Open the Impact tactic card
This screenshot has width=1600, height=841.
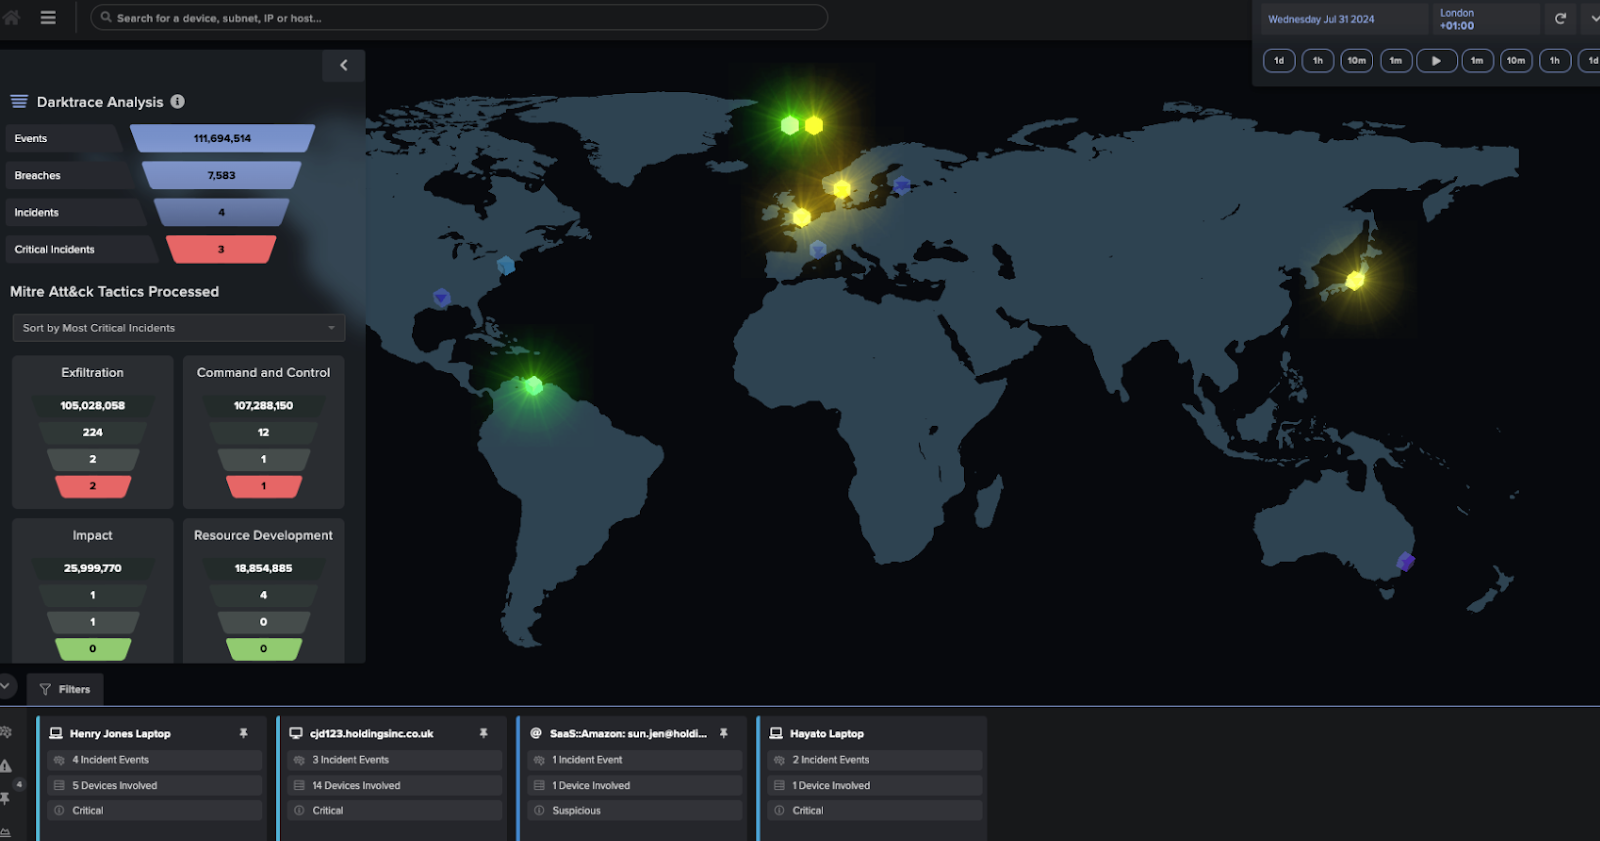coord(93,590)
